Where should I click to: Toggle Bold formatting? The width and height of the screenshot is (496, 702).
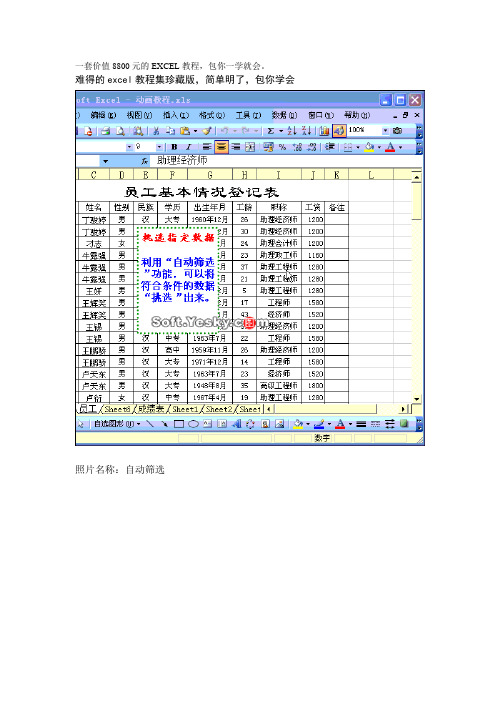coord(174,147)
